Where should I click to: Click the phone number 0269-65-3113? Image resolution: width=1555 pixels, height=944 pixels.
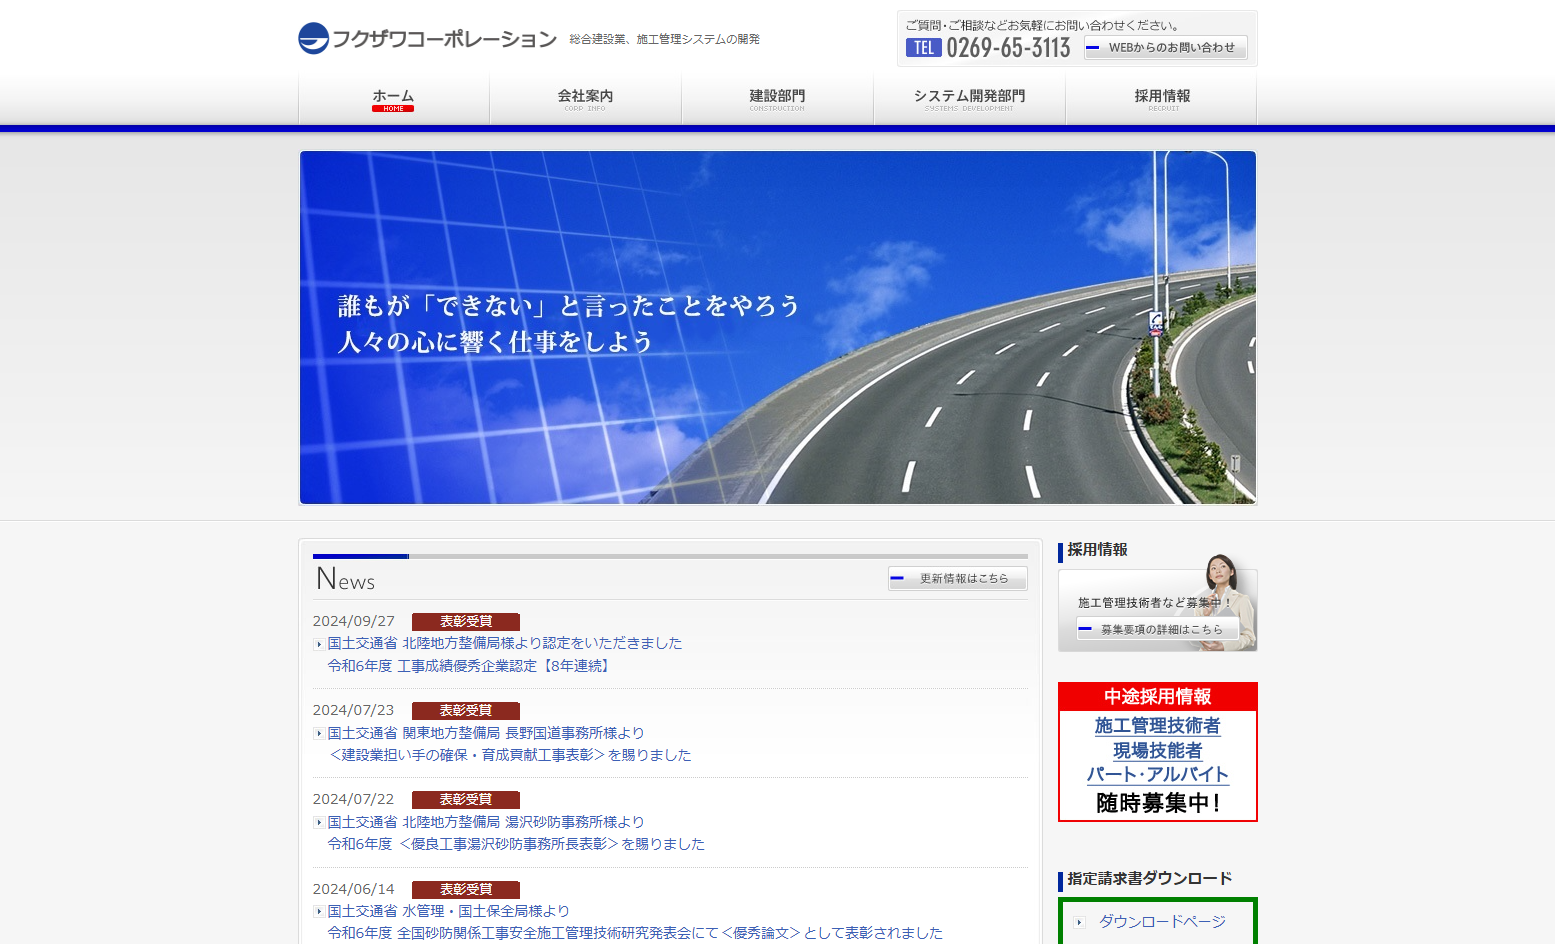pos(1008,47)
